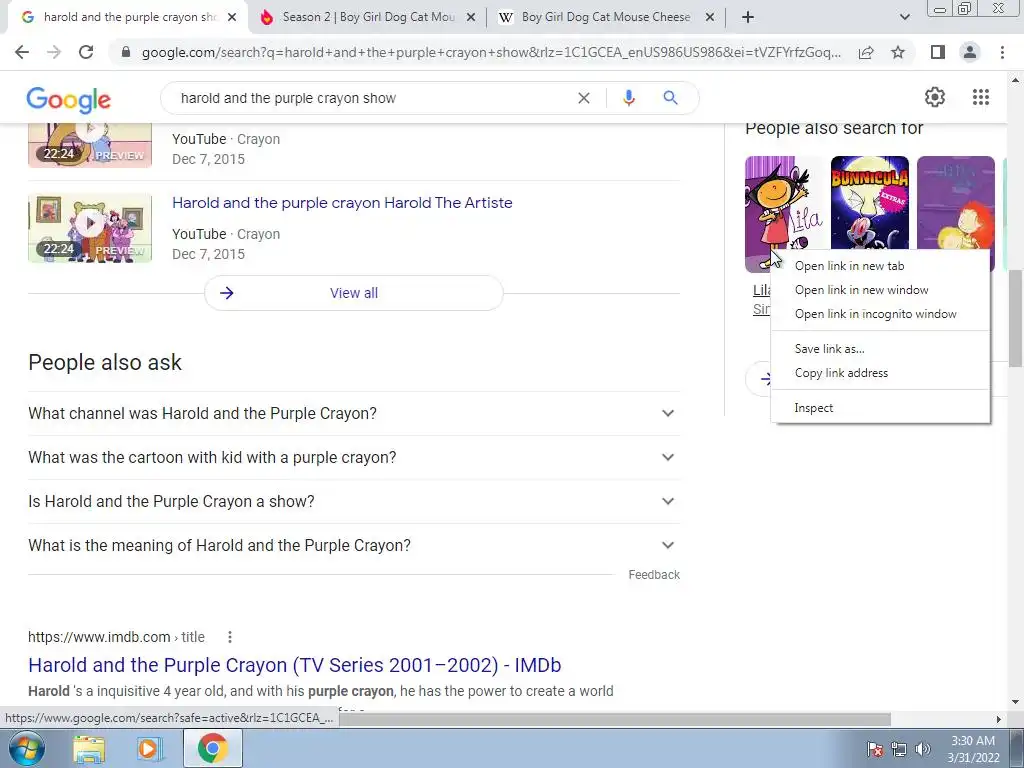The image size is (1024, 768).
Task: Open the IMDb result's three-dot options
Action: pos(230,637)
